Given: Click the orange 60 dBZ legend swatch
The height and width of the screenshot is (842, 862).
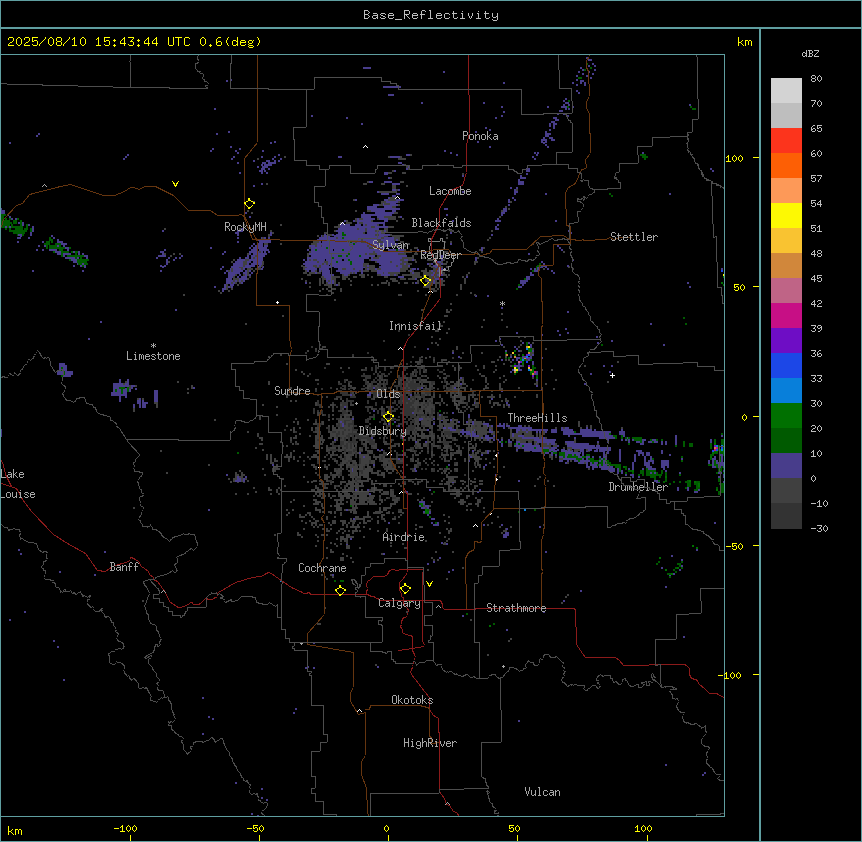Looking at the screenshot, I should [x=786, y=165].
